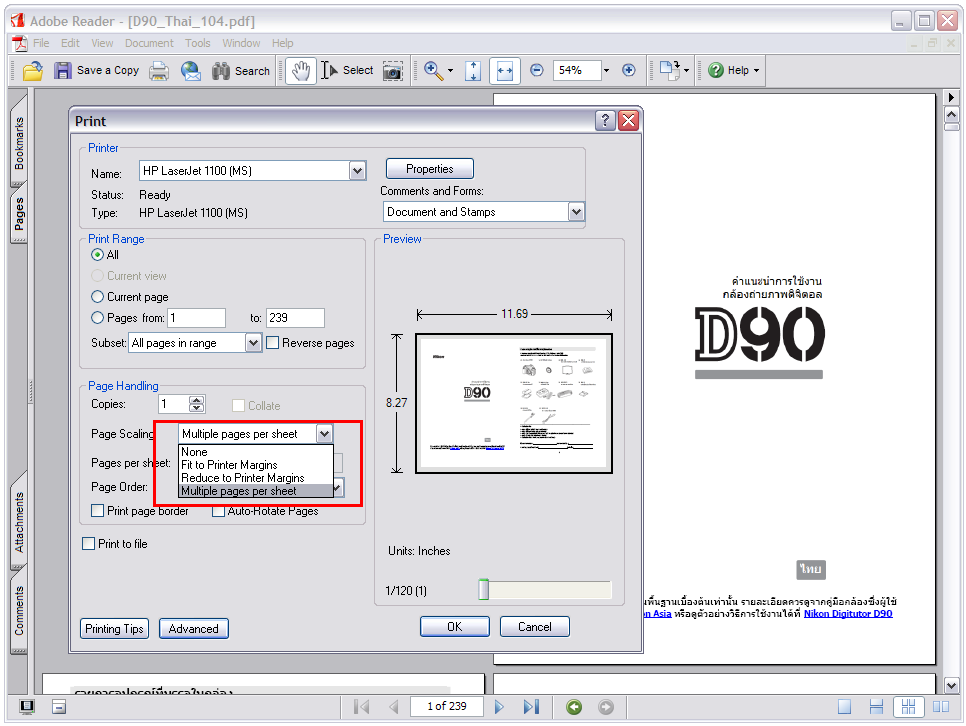Cancel the Print dialog
Screen dimensions: 966x726
(534, 627)
